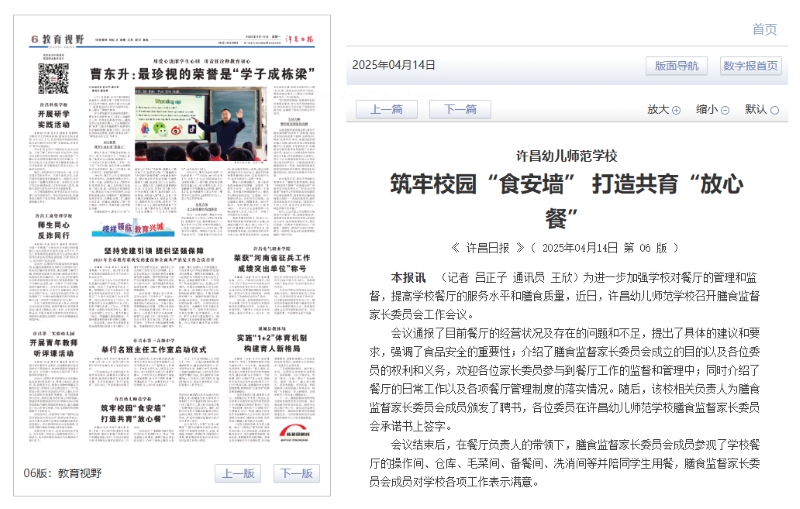The height and width of the screenshot is (509, 800).
Task: Open article 曹东升:最珍视的荣誉是“学子成栋梁”
Action: (x=203, y=74)
